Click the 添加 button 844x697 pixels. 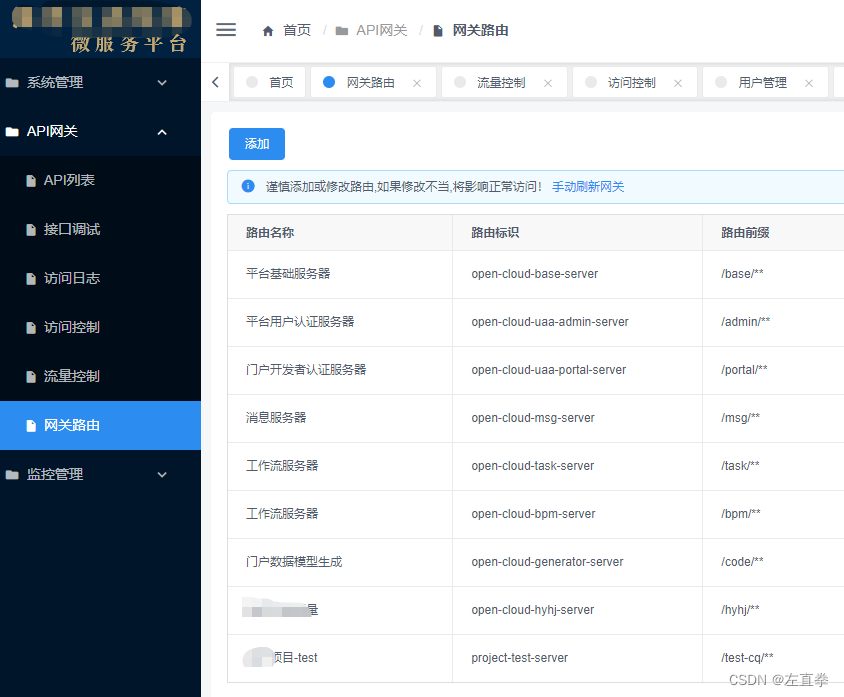(x=256, y=144)
